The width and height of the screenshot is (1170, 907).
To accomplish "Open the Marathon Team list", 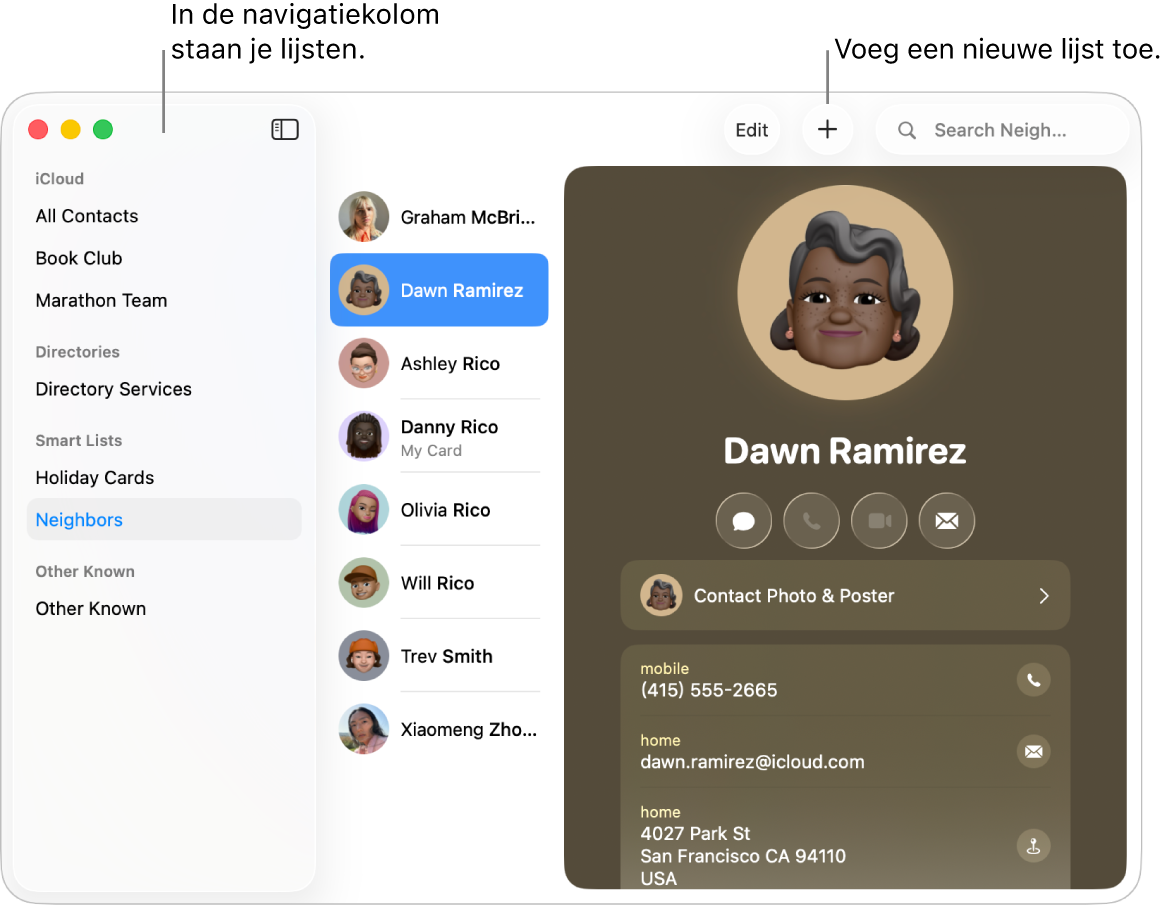I will (x=101, y=301).
